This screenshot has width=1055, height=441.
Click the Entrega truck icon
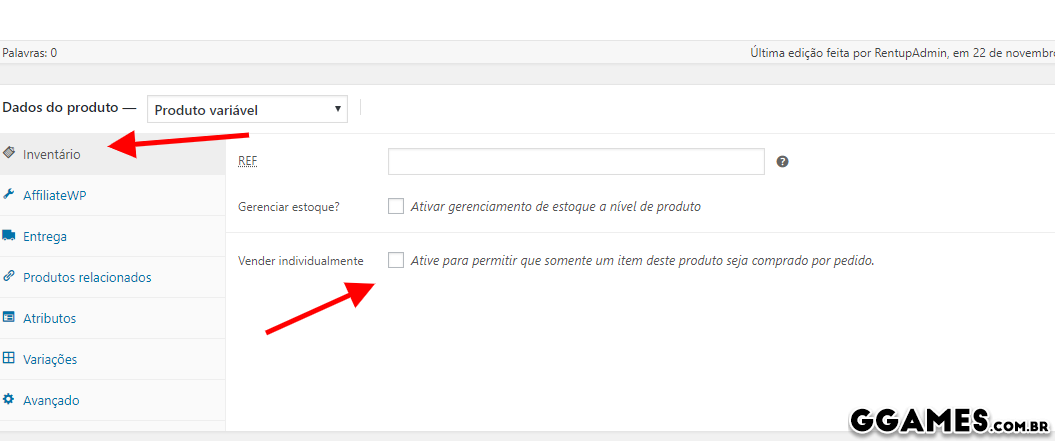pyautogui.click(x=9, y=236)
